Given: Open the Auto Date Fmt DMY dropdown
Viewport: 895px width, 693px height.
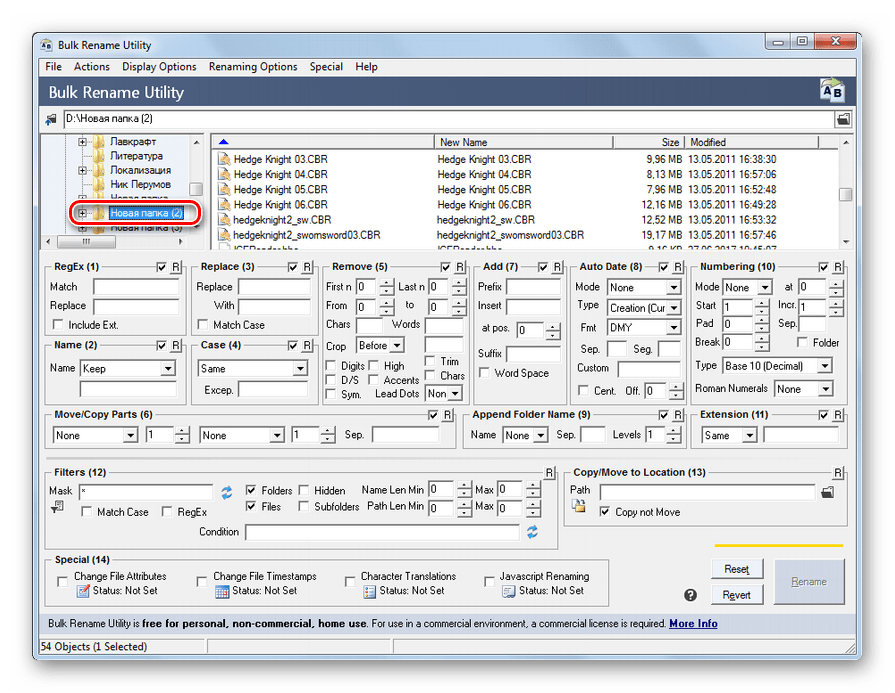Looking at the screenshot, I should (x=674, y=327).
